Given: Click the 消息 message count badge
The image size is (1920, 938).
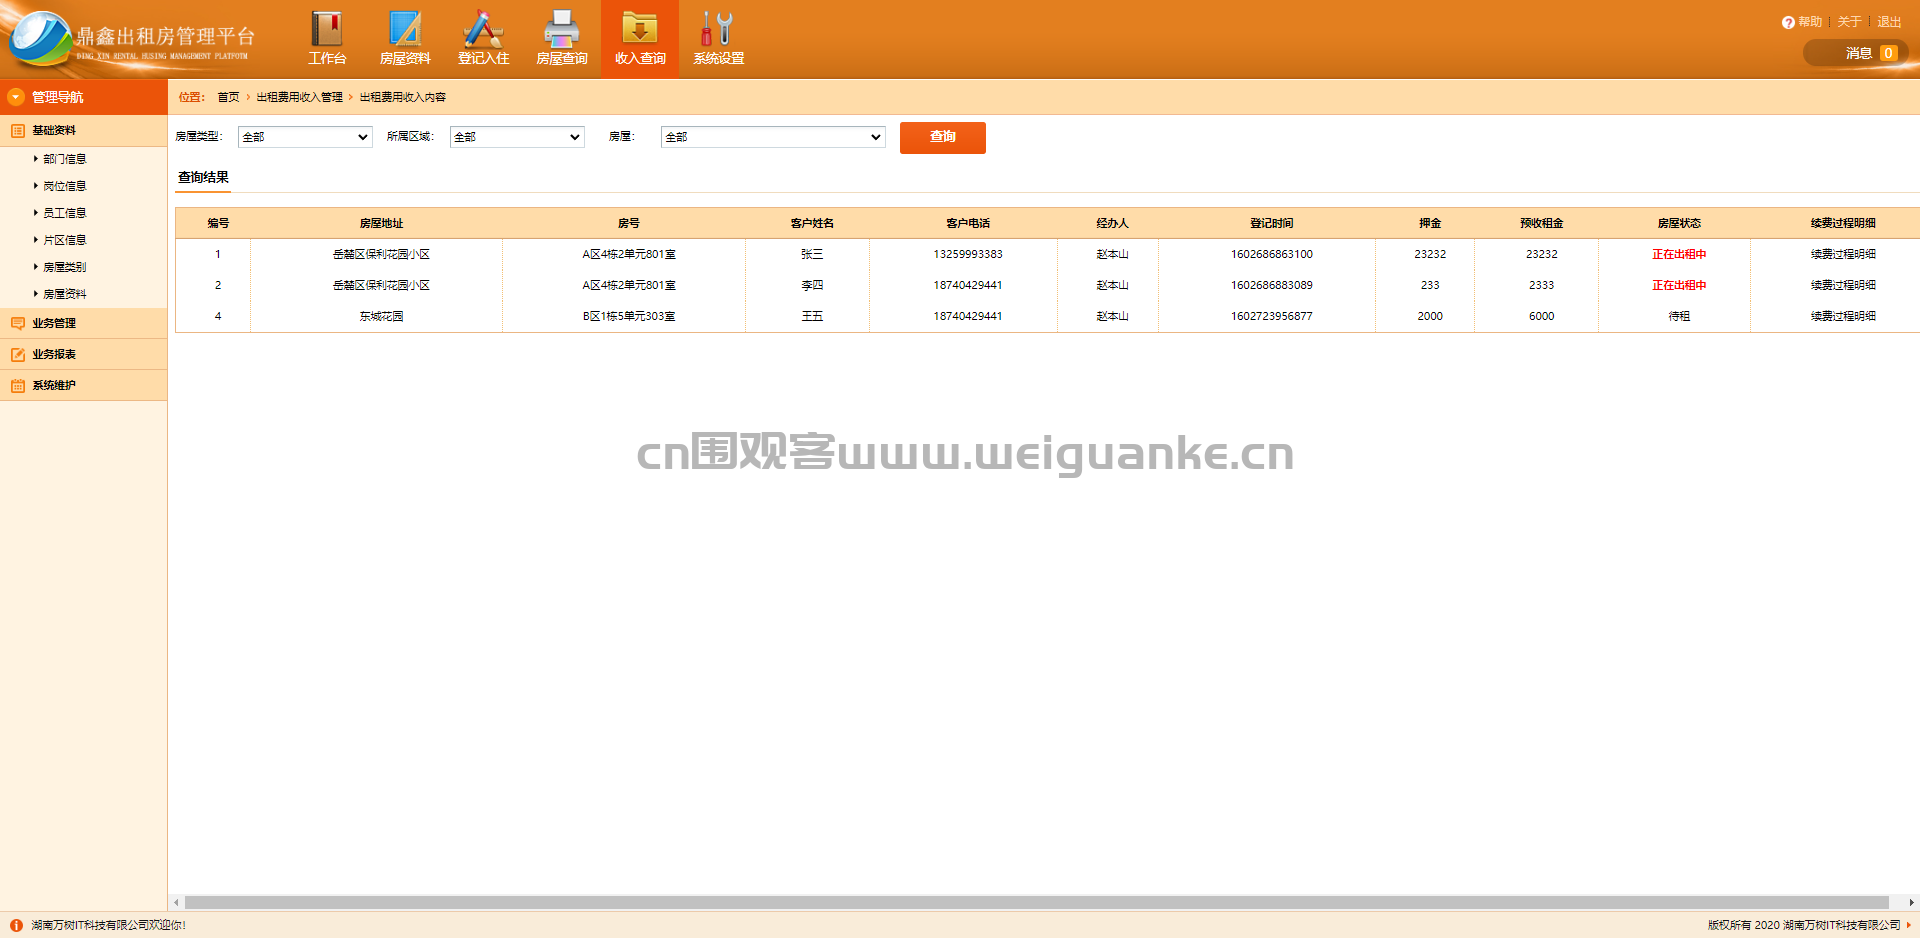Looking at the screenshot, I should (1888, 53).
